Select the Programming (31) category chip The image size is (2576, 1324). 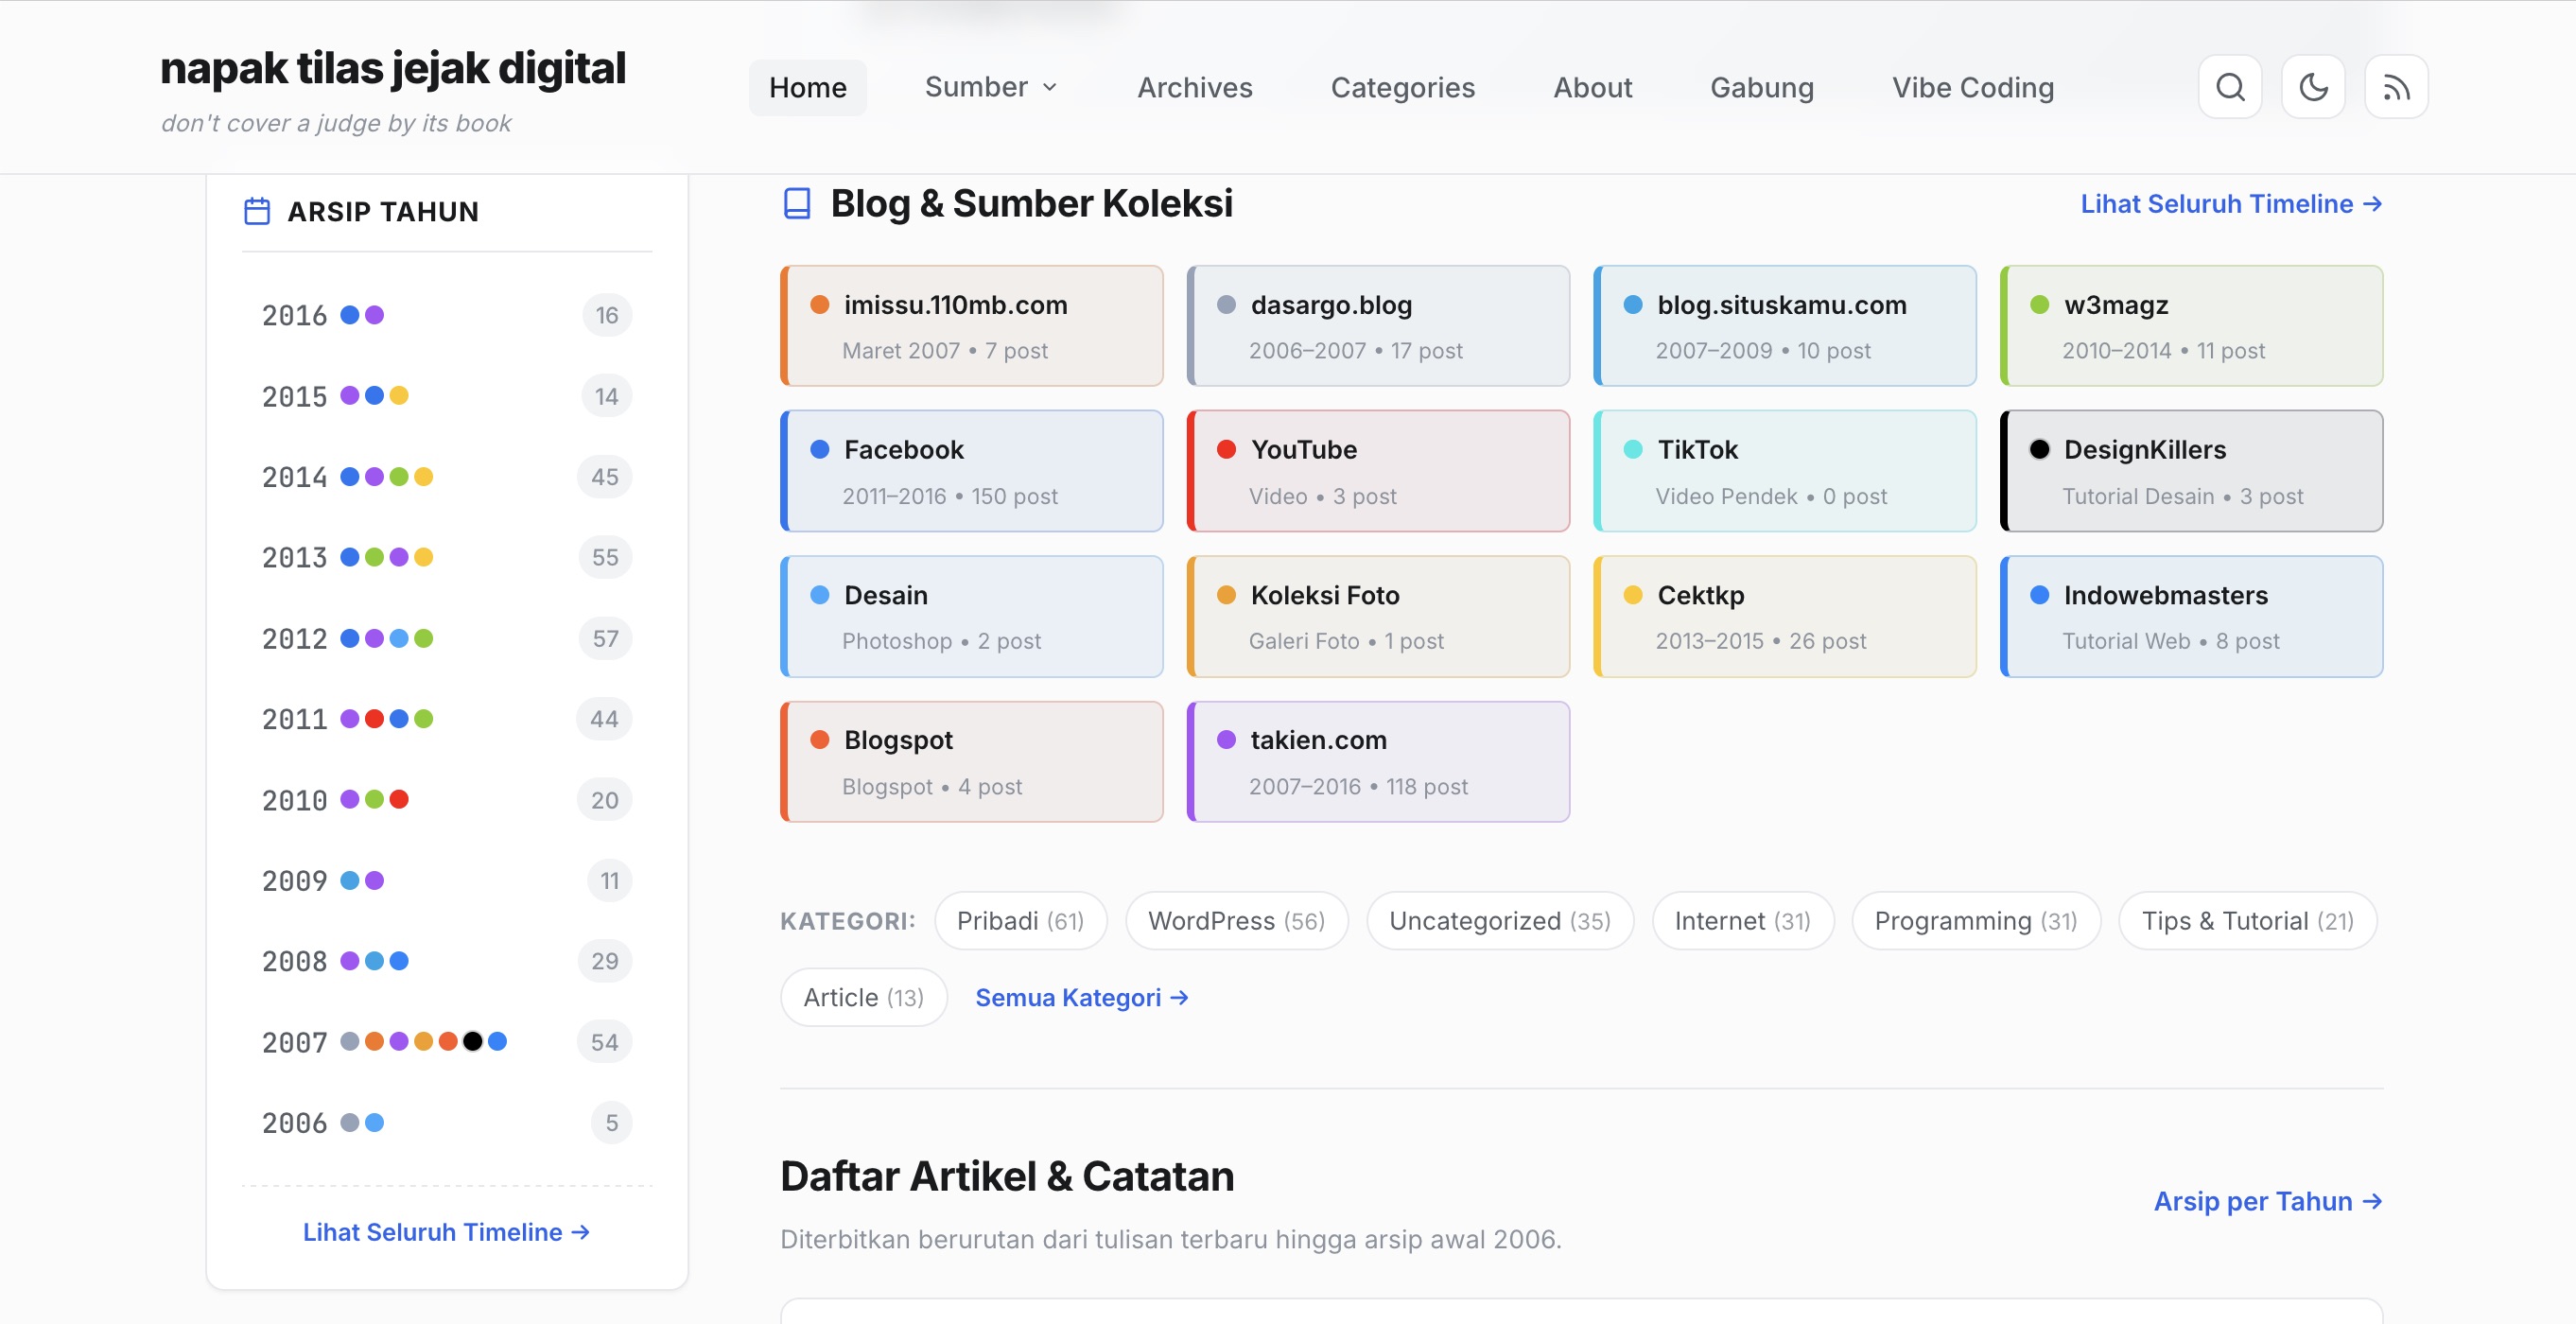click(x=1976, y=921)
